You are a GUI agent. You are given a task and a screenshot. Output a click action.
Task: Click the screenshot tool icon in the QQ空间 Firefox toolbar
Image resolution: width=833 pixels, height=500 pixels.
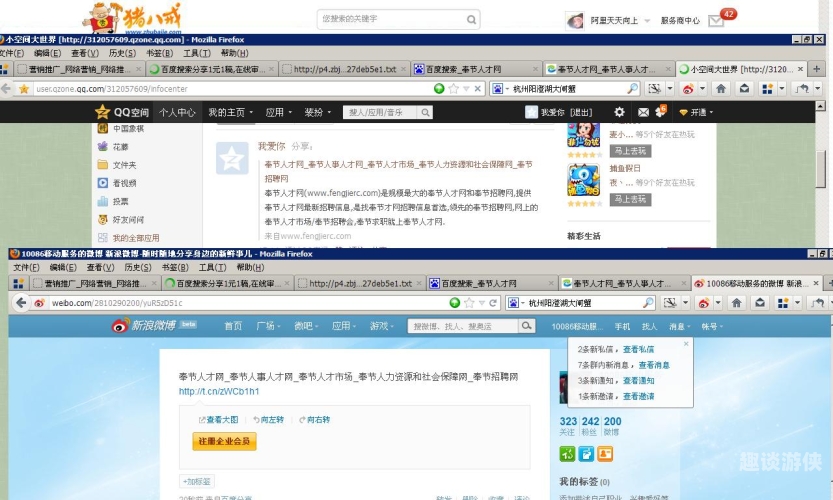pos(654,89)
